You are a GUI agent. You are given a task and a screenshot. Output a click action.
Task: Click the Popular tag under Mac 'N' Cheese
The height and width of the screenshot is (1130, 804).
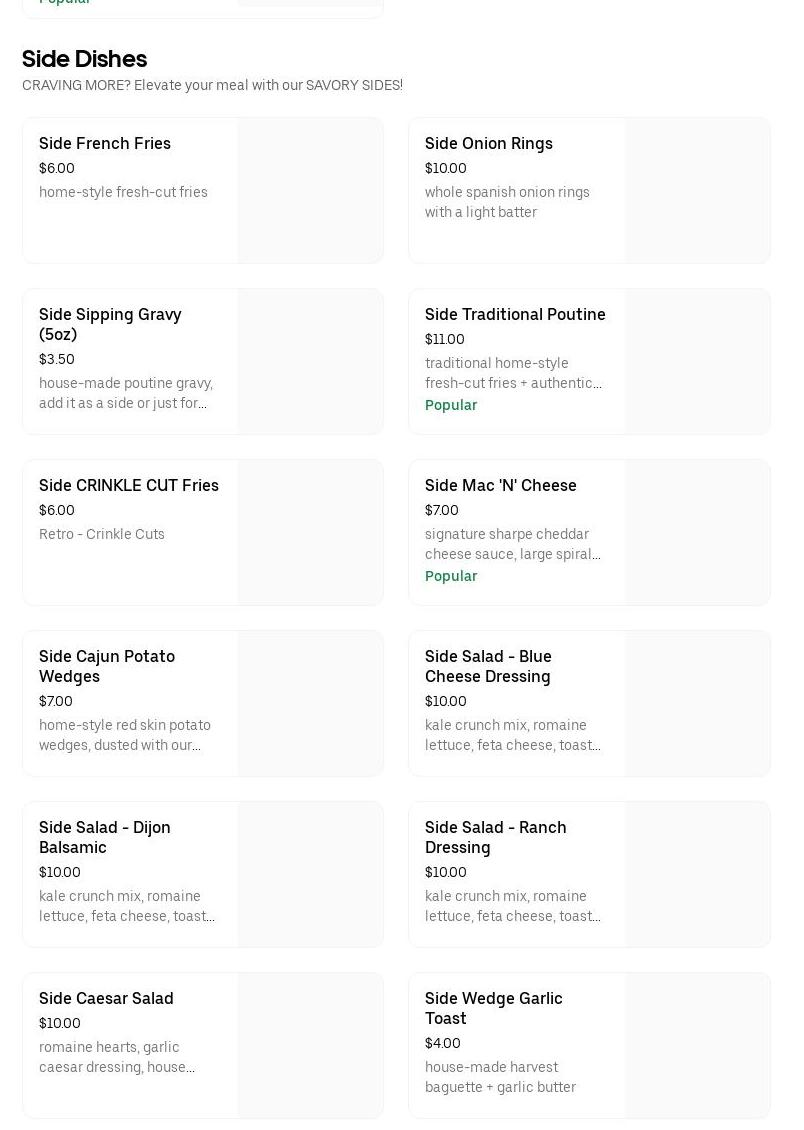coord(451,576)
